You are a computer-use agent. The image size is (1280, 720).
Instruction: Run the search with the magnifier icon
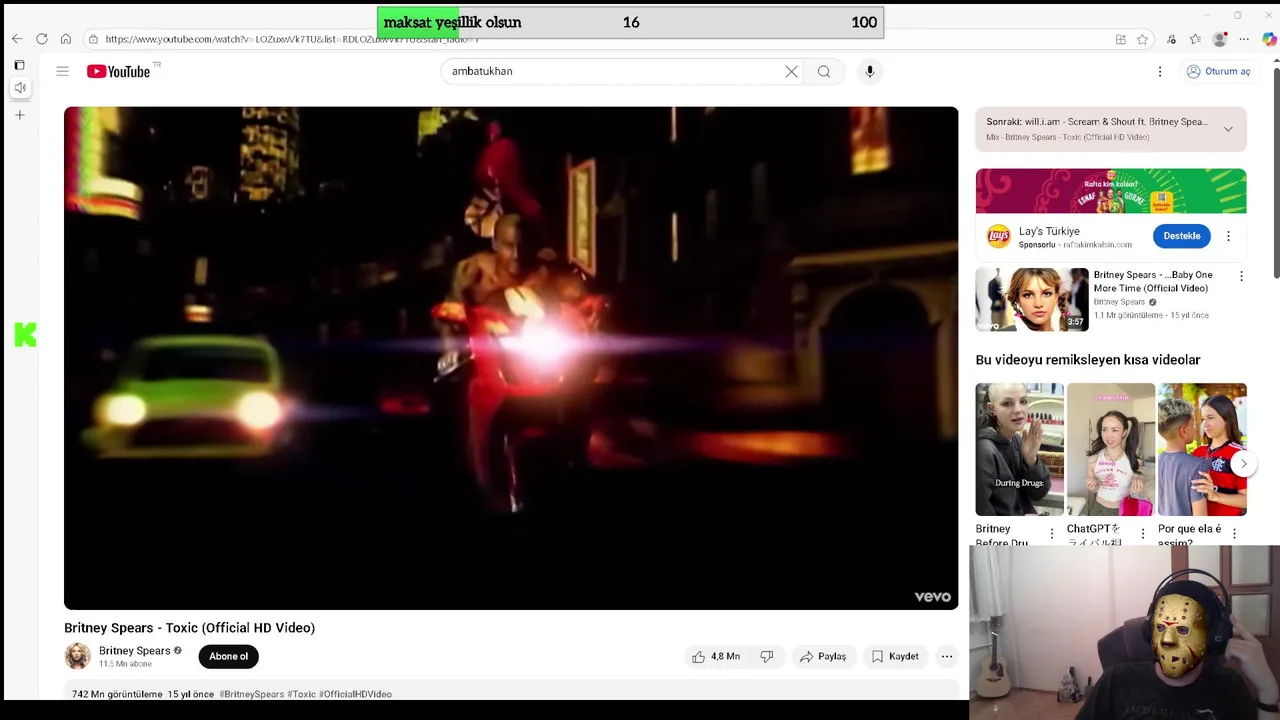click(824, 71)
